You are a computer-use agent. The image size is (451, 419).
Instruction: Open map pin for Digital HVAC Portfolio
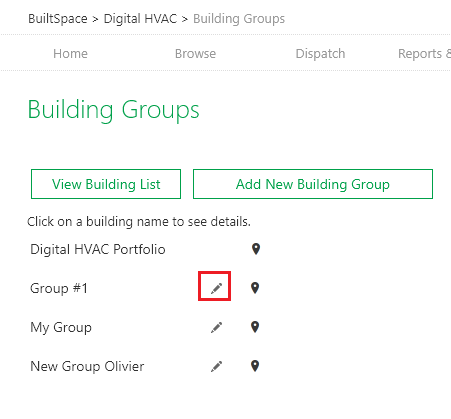256,249
